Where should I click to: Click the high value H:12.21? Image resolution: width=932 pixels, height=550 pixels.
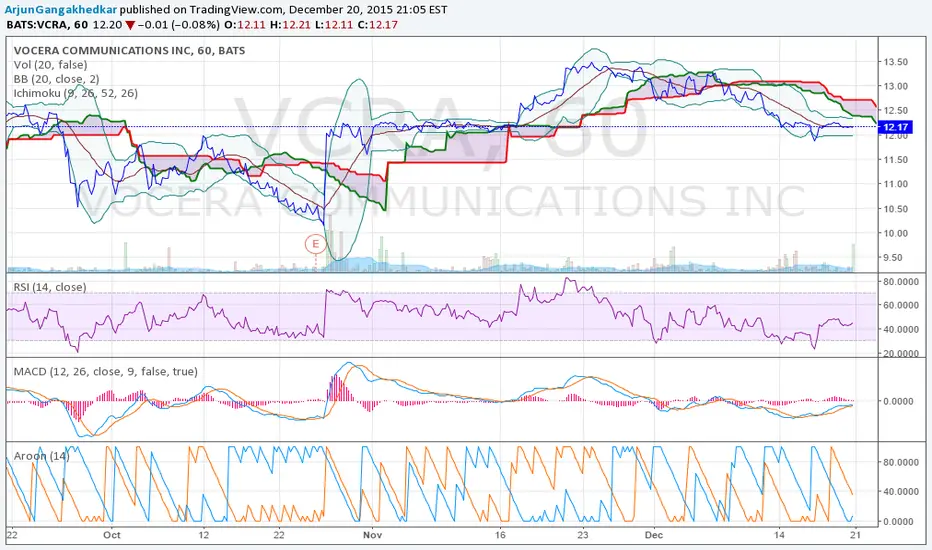(x=291, y=25)
